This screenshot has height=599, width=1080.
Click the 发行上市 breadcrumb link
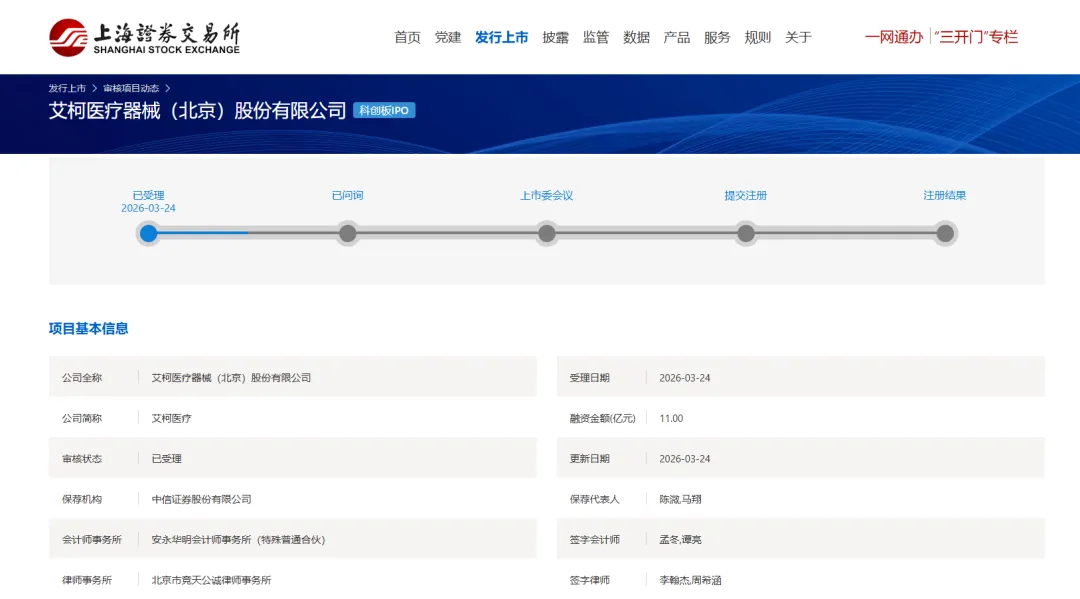[x=67, y=88]
